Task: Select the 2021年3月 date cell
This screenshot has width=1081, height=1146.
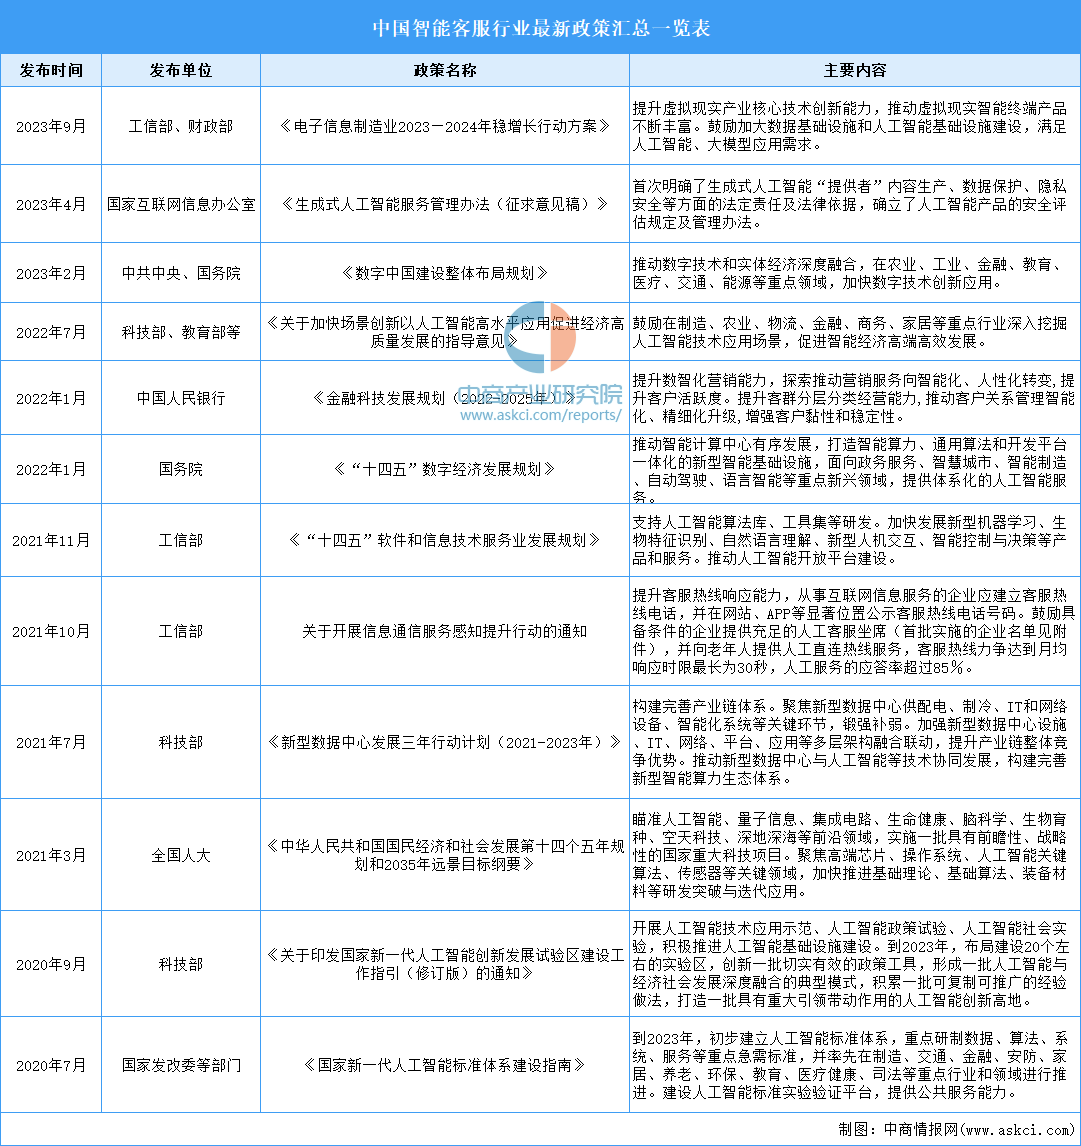Action: coord(51,855)
